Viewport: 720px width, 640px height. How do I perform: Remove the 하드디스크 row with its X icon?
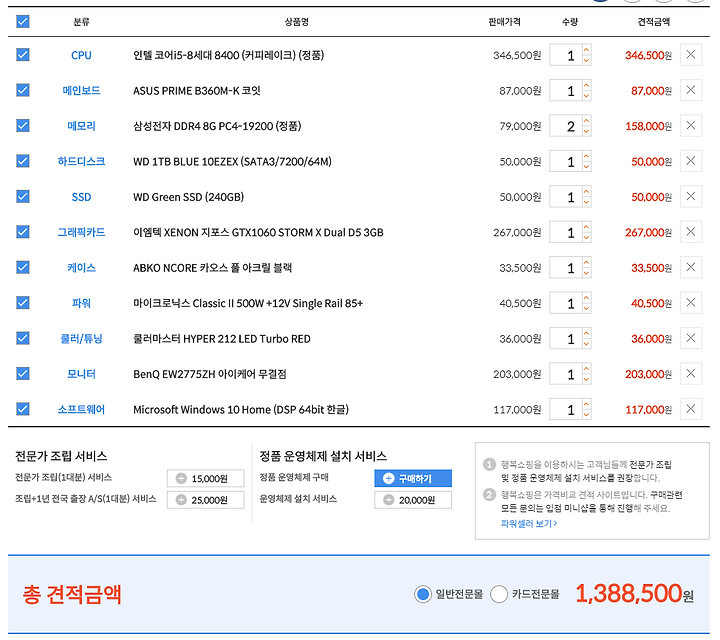[x=691, y=161]
